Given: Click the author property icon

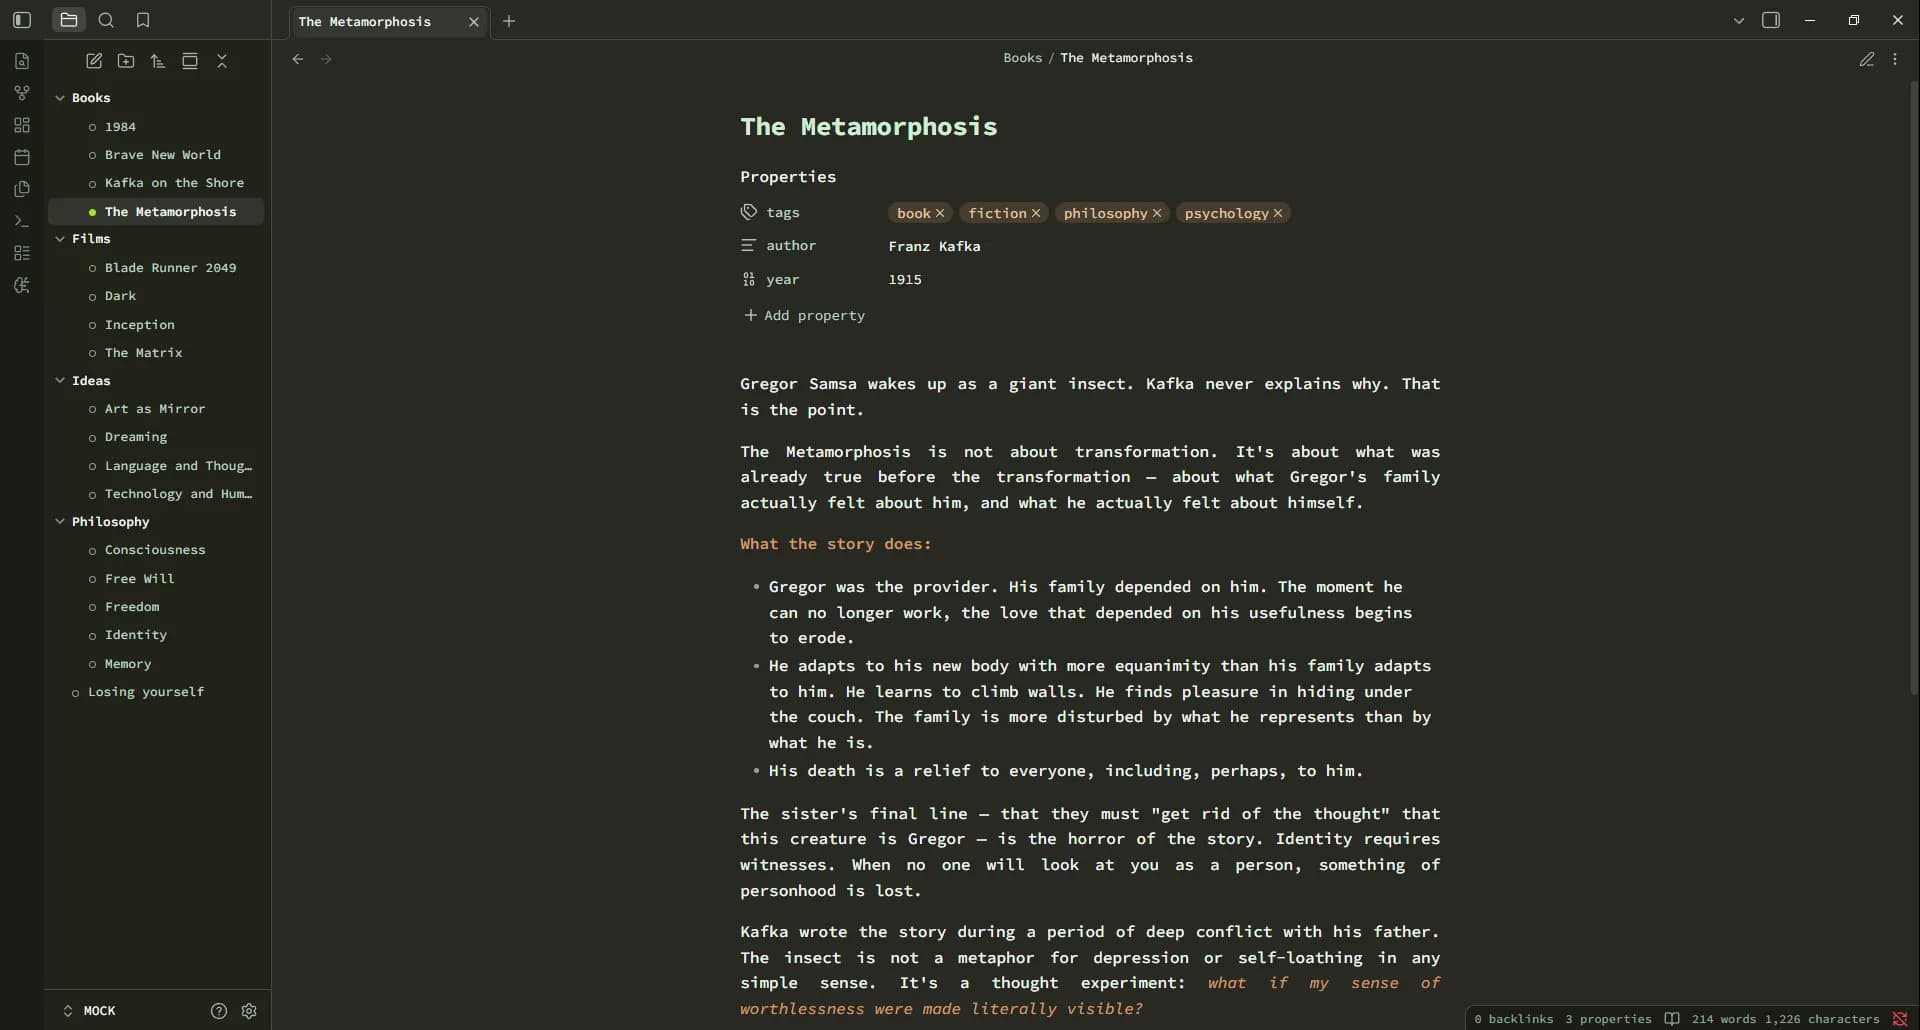Looking at the screenshot, I should [x=749, y=245].
